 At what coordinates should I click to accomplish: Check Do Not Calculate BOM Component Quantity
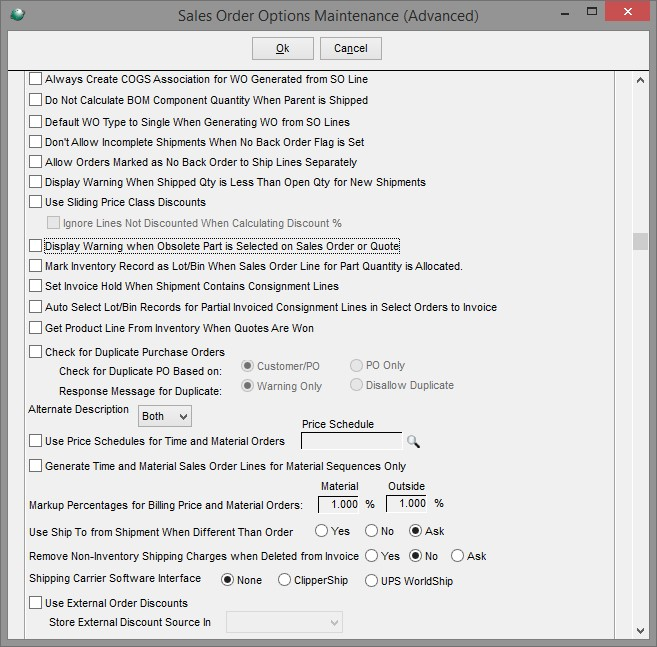[36, 100]
